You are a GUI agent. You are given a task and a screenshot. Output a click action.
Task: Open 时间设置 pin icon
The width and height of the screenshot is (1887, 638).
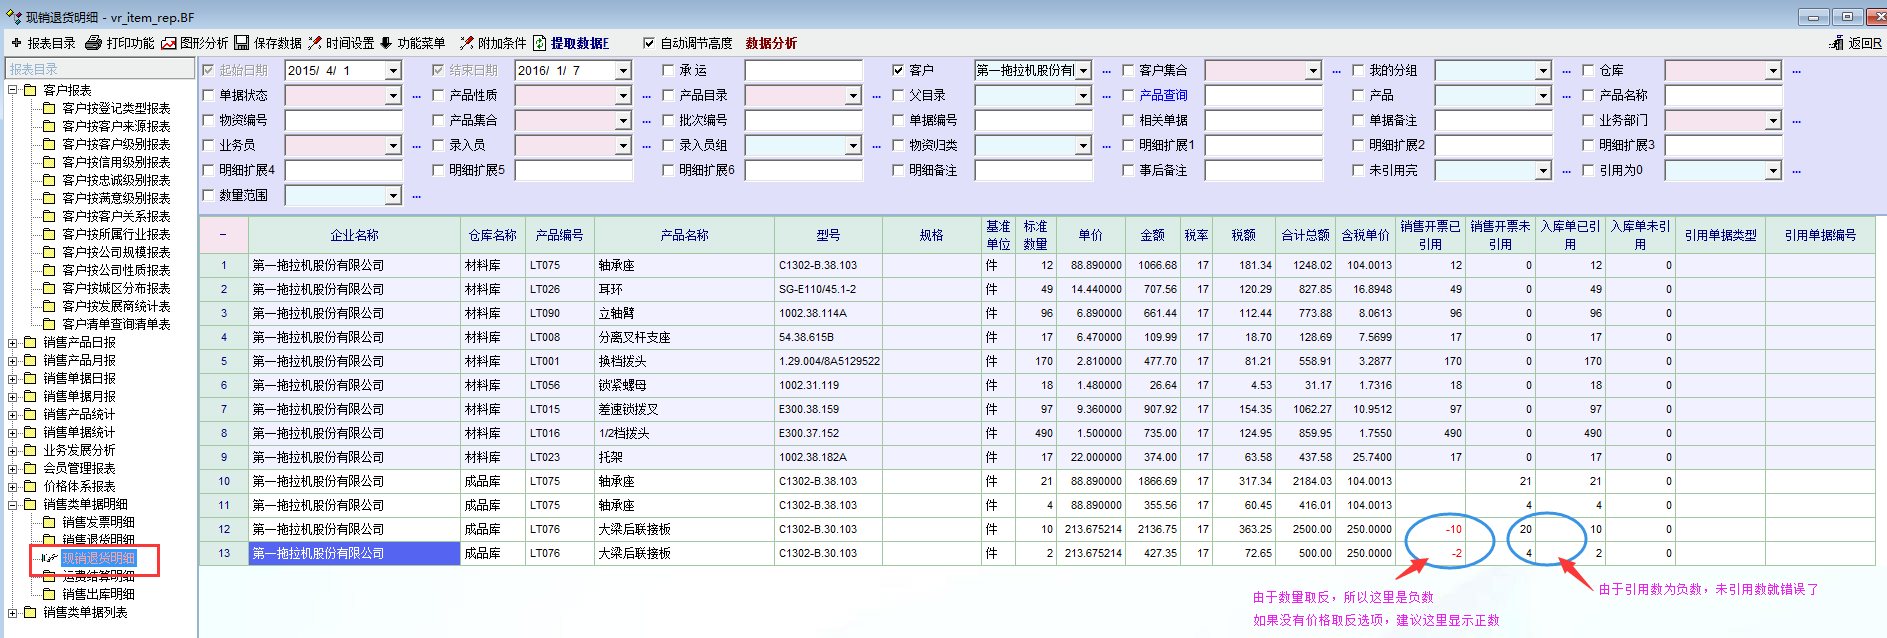315,43
